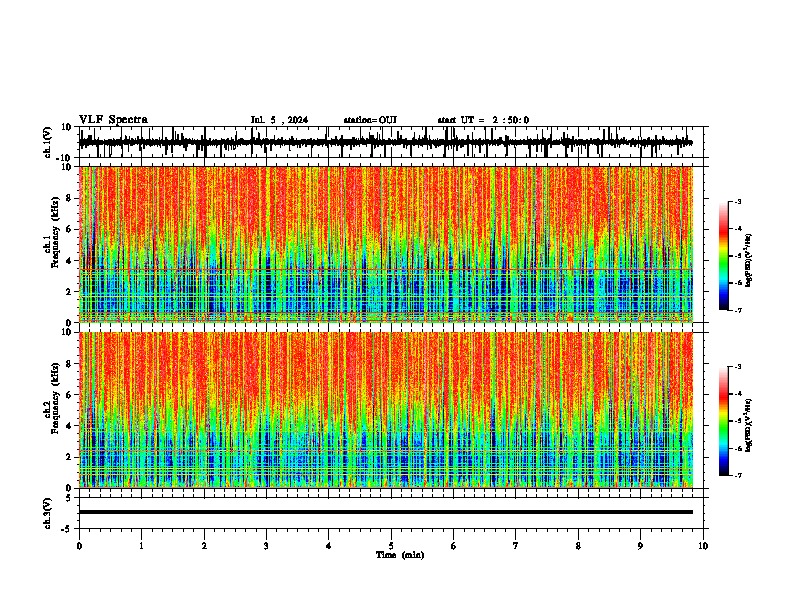792x612 pixels.
Task: Click the ch.2 "Frequency (kHz)" axis label
Action: [x=55, y=398]
